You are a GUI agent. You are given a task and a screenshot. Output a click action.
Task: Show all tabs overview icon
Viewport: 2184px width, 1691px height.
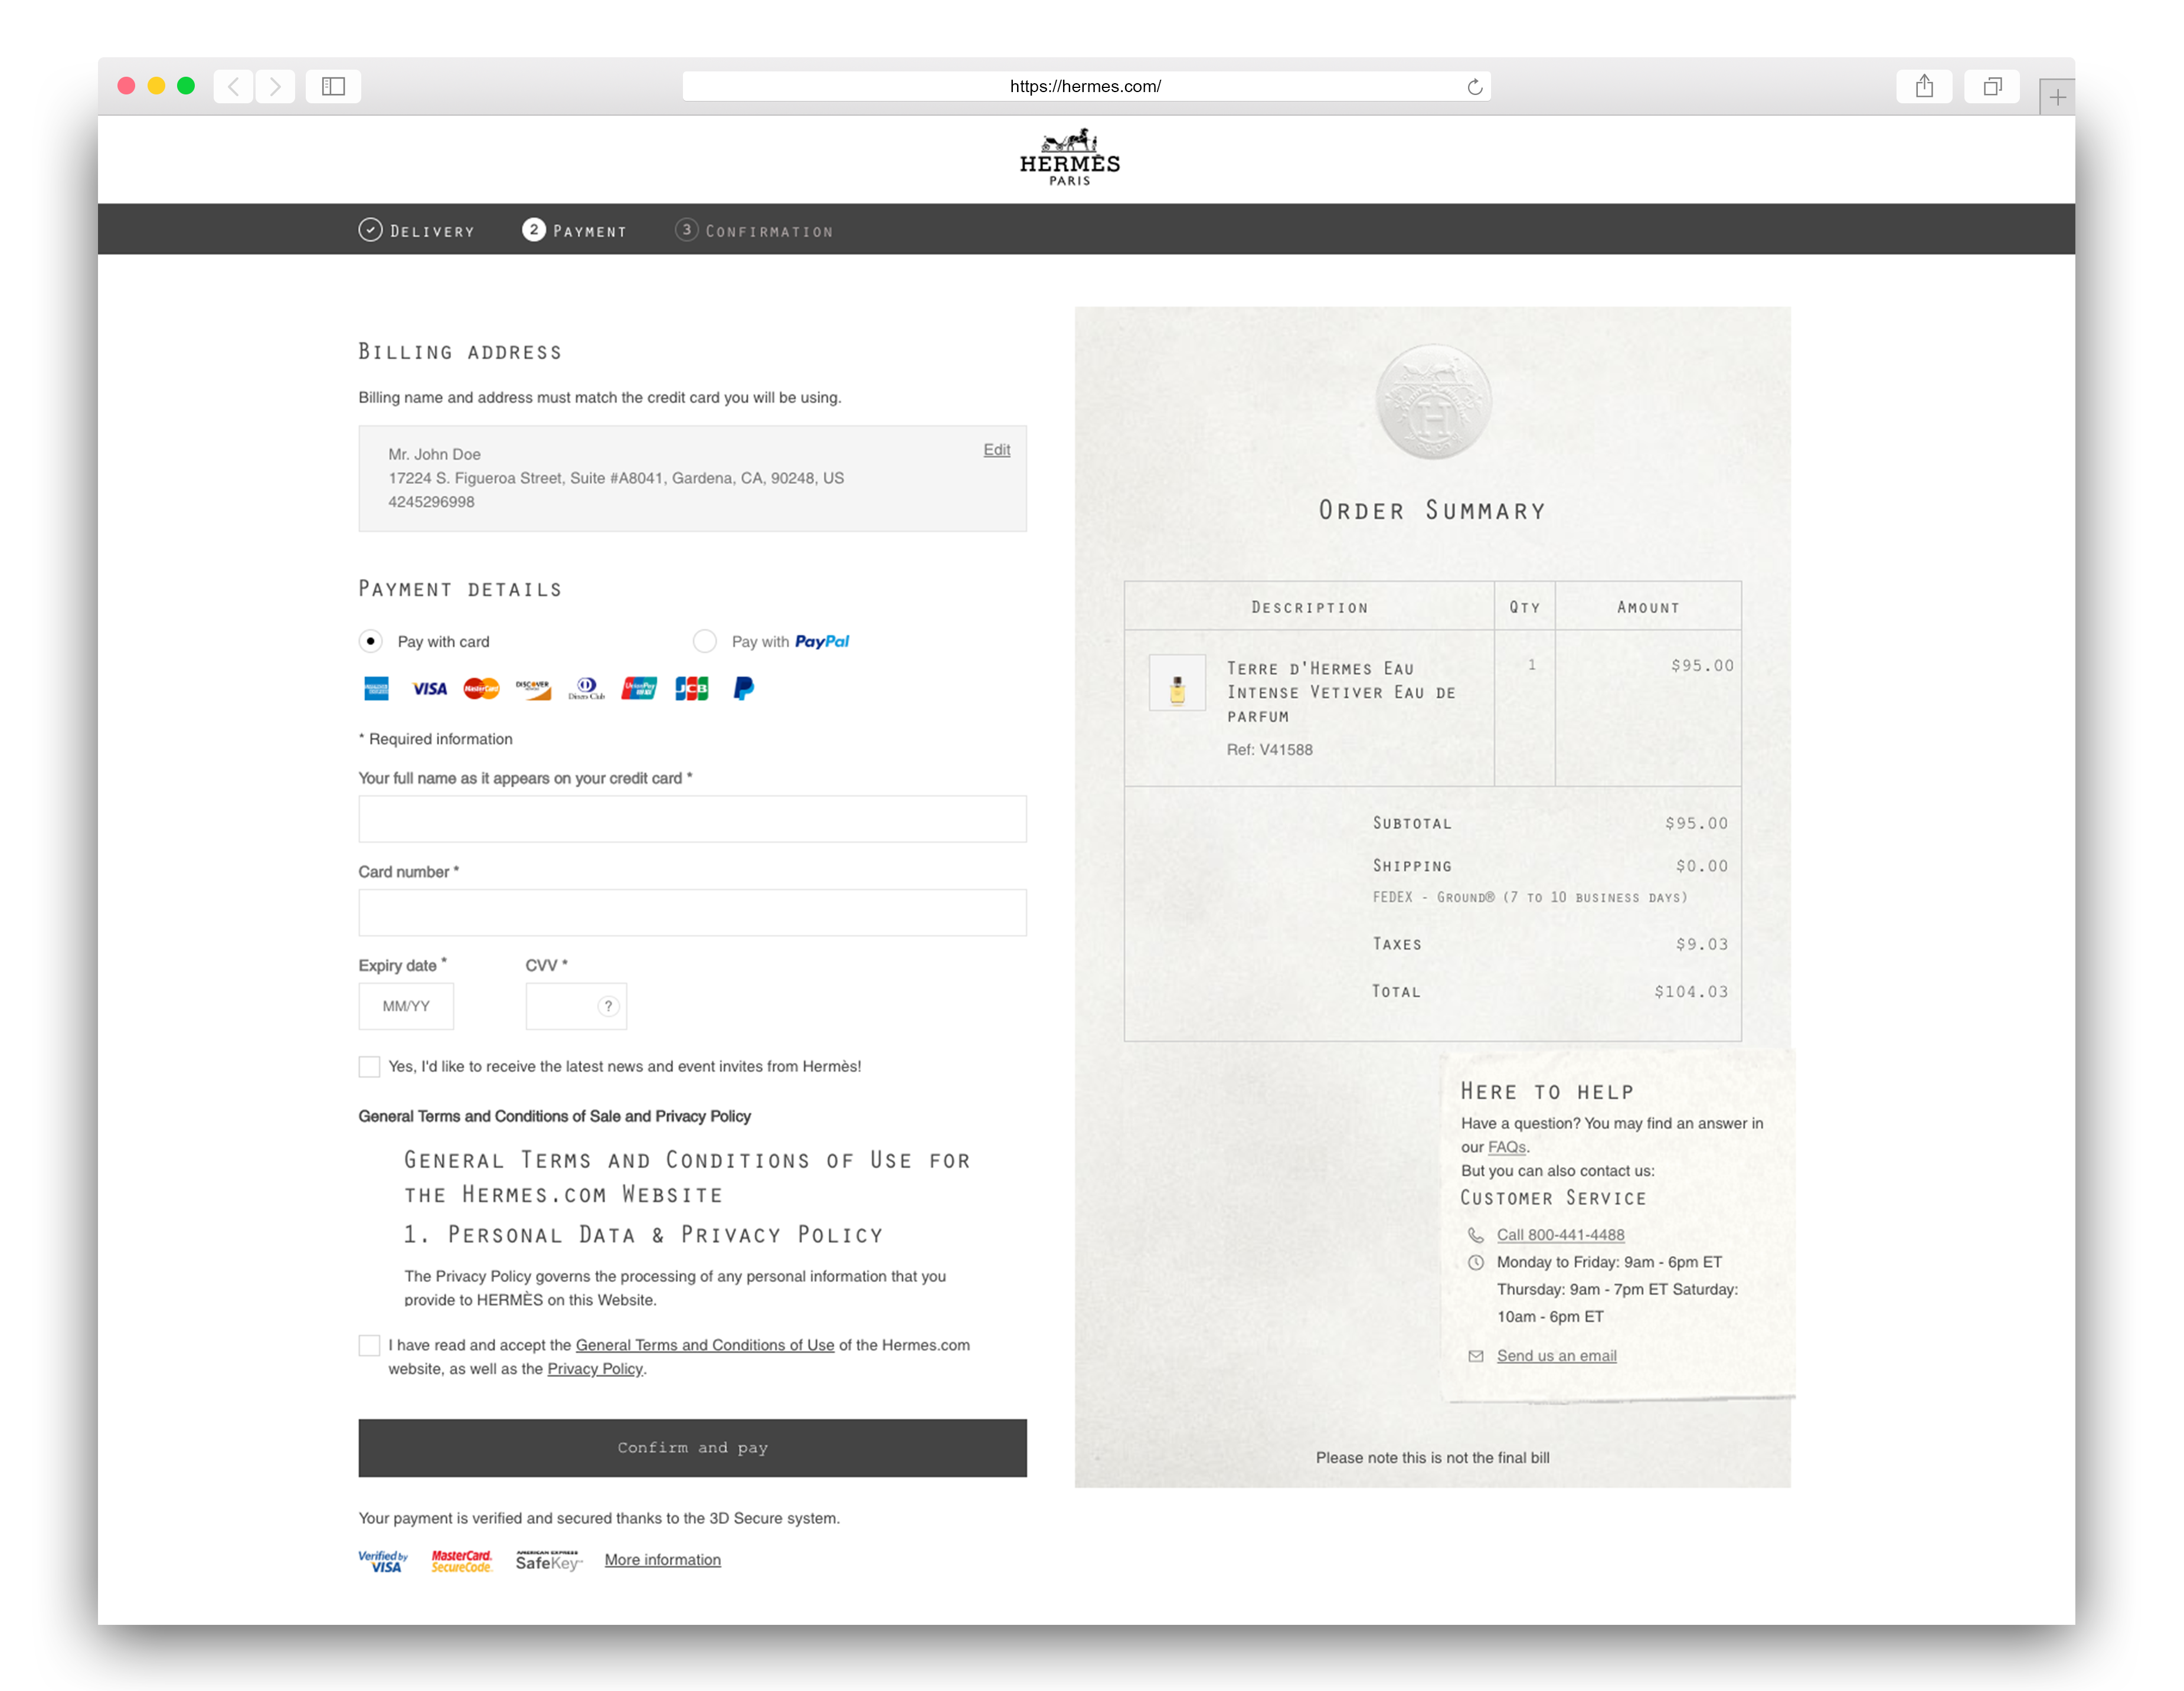pyautogui.click(x=1992, y=86)
